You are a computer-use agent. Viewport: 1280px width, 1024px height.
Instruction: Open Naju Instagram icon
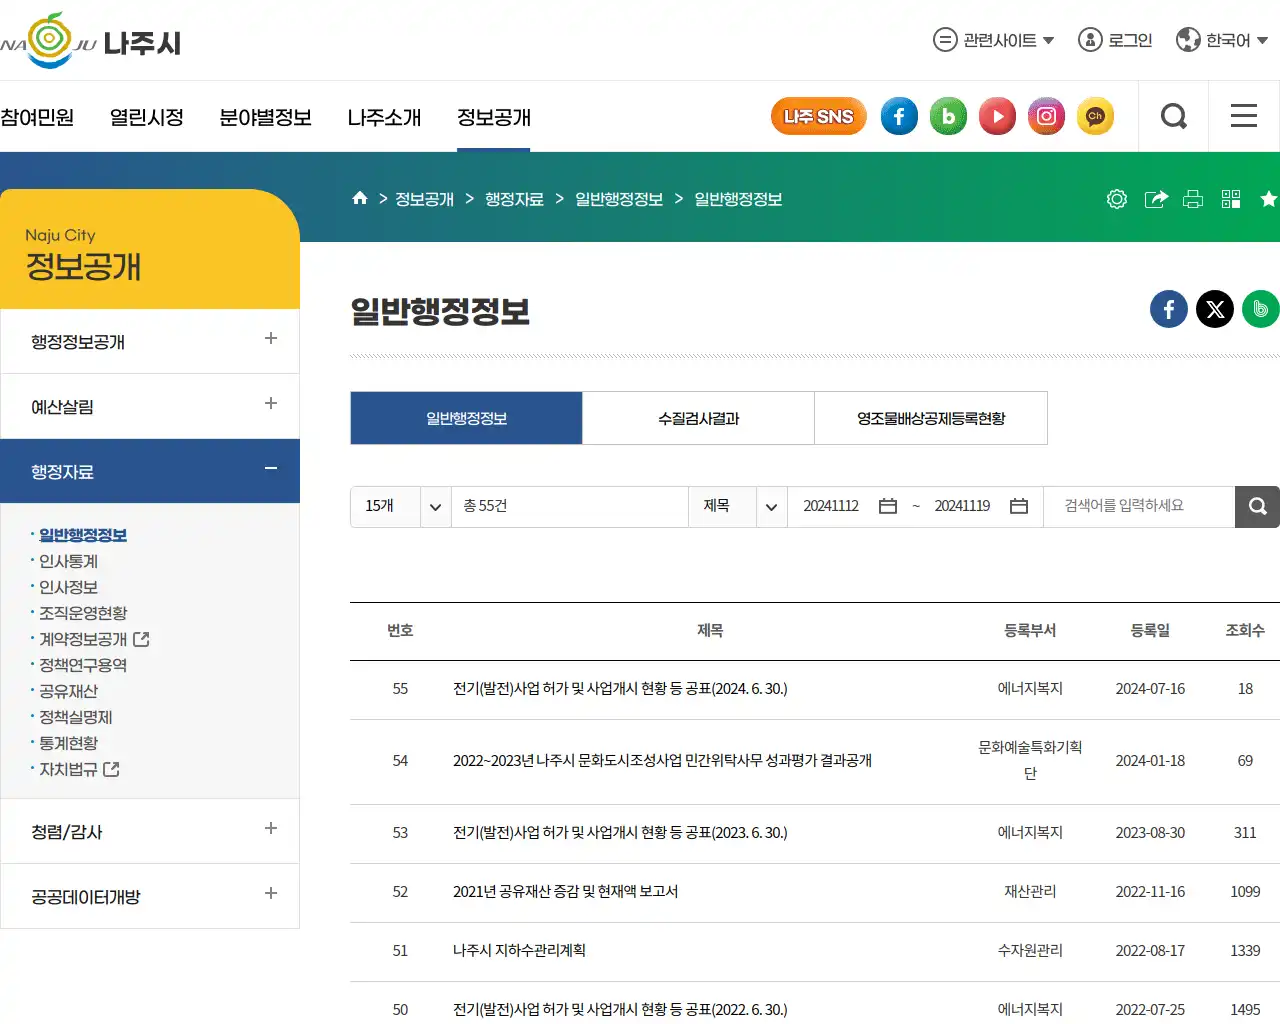tap(1046, 116)
